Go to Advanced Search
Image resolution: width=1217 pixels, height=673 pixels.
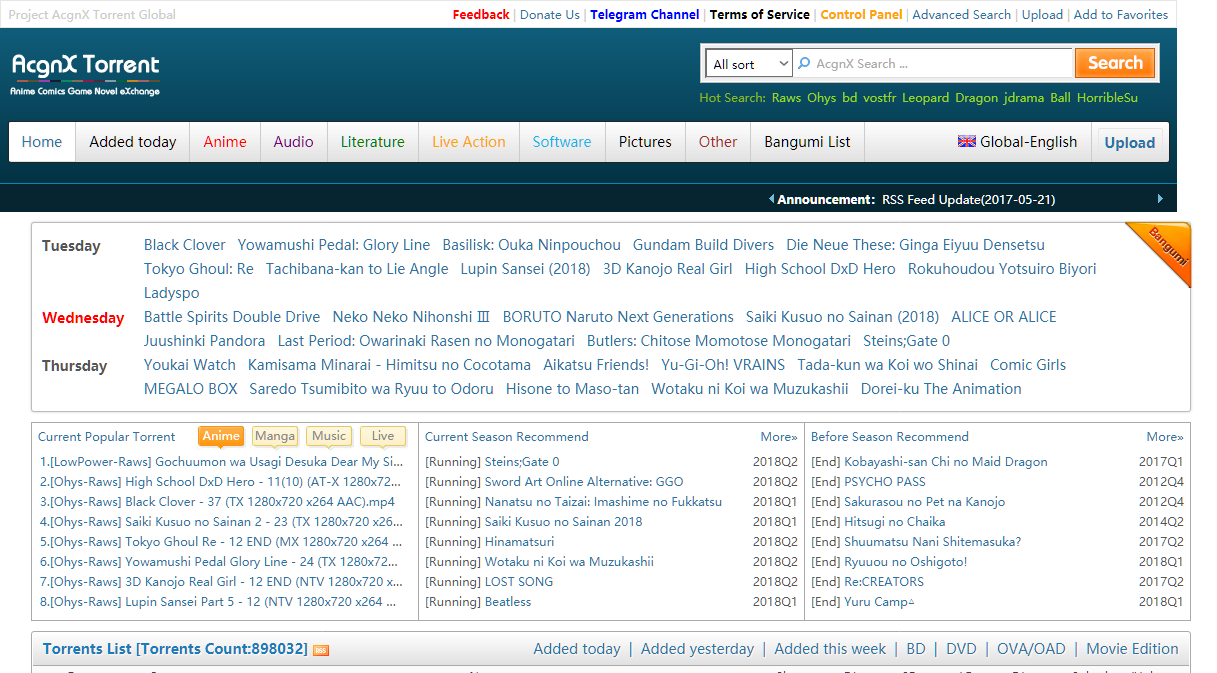[x=962, y=15]
